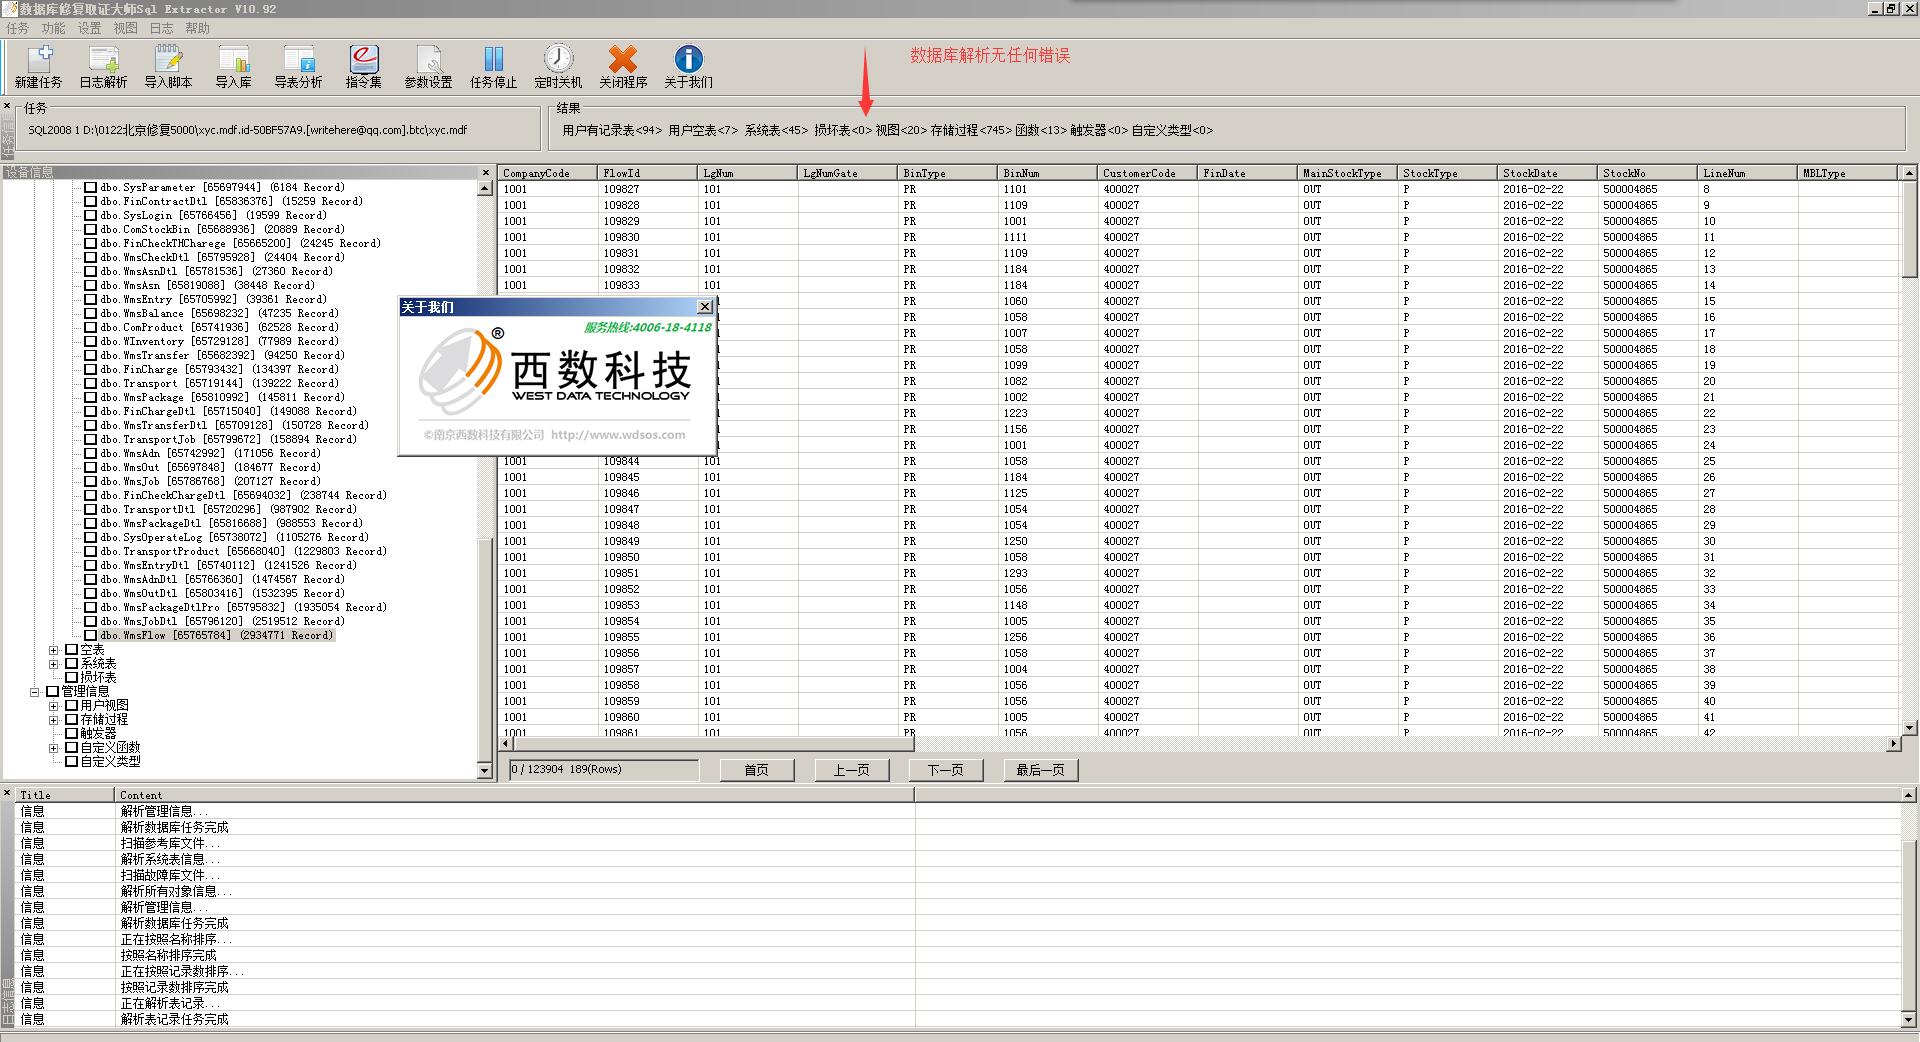Check the dbo.WmsFlow checkbox
Screen dimensions: 1920x1042
click(90, 635)
